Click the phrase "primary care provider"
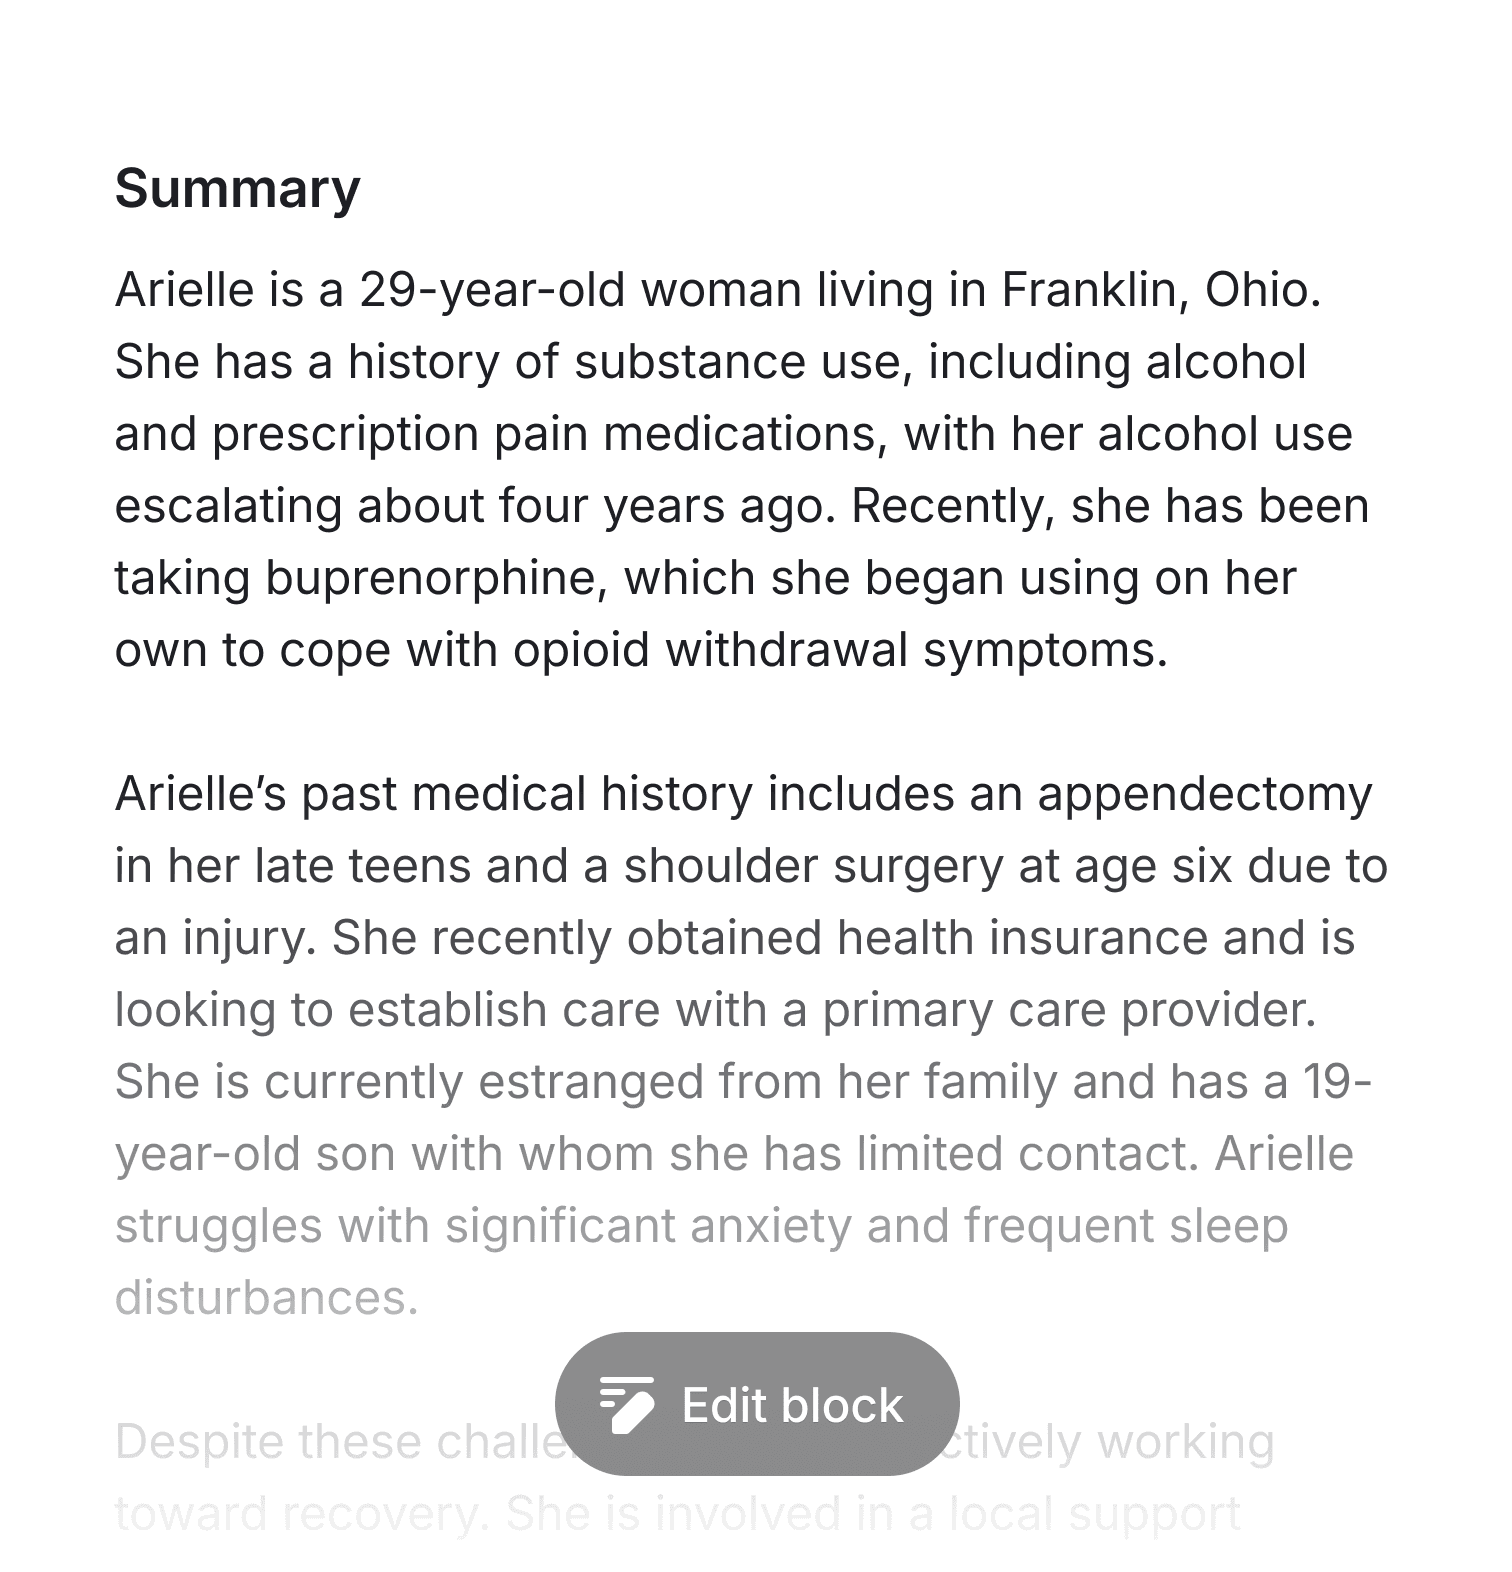1512x1572 pixels. click(1068, 1010)
